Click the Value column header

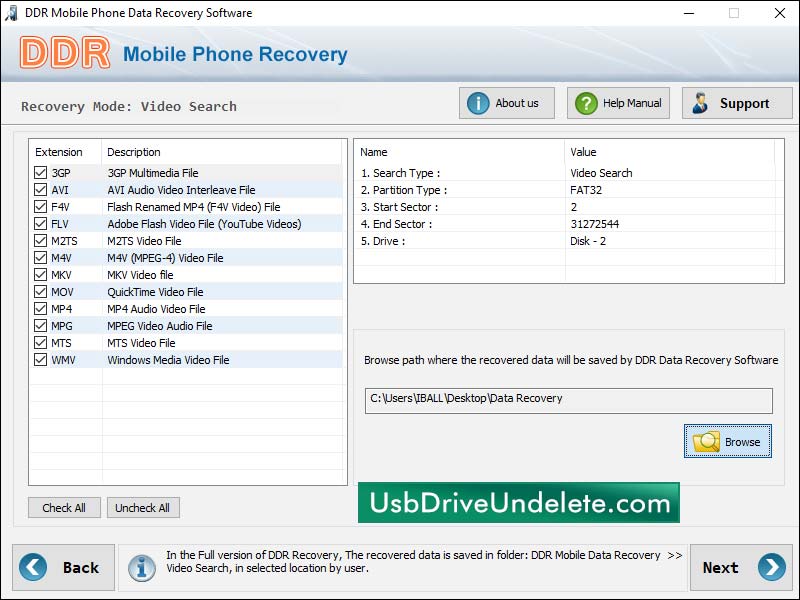tap(583, 152)
